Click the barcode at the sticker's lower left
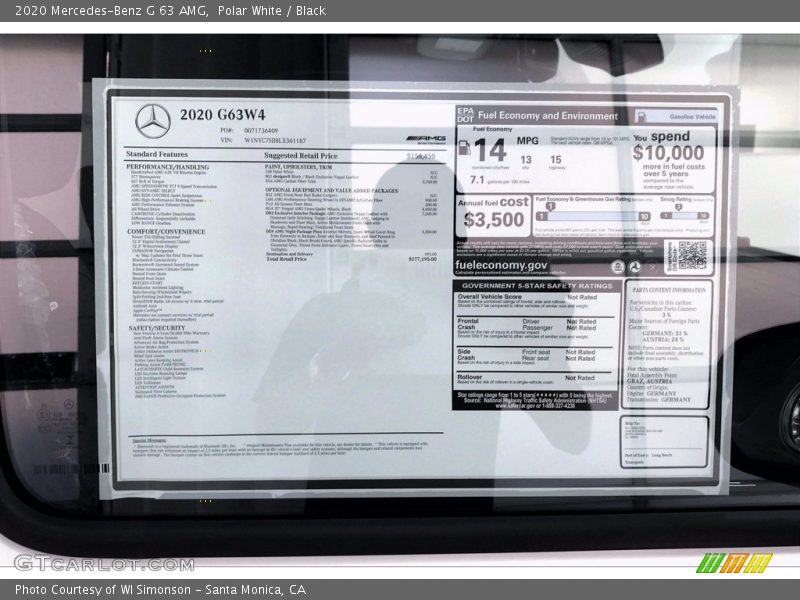800x600 pixels. coord(71,468)
